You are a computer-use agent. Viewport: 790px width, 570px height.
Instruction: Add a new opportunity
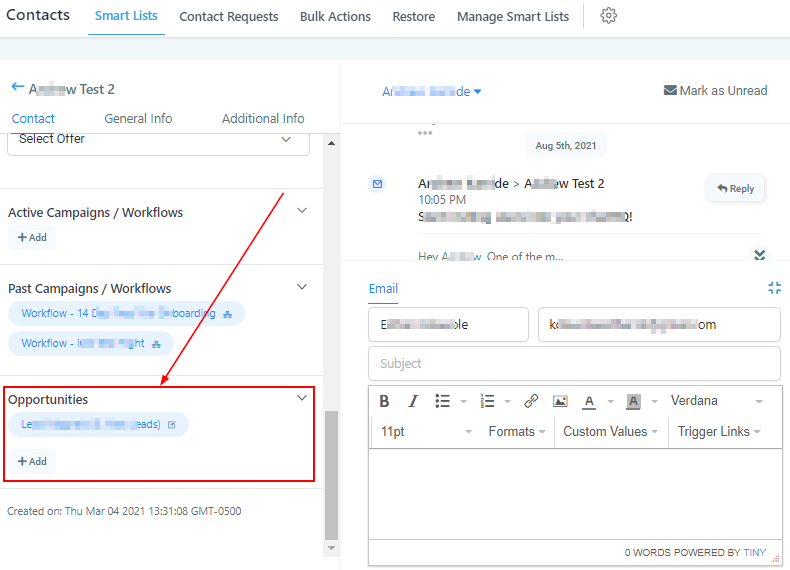coord(32,461)
